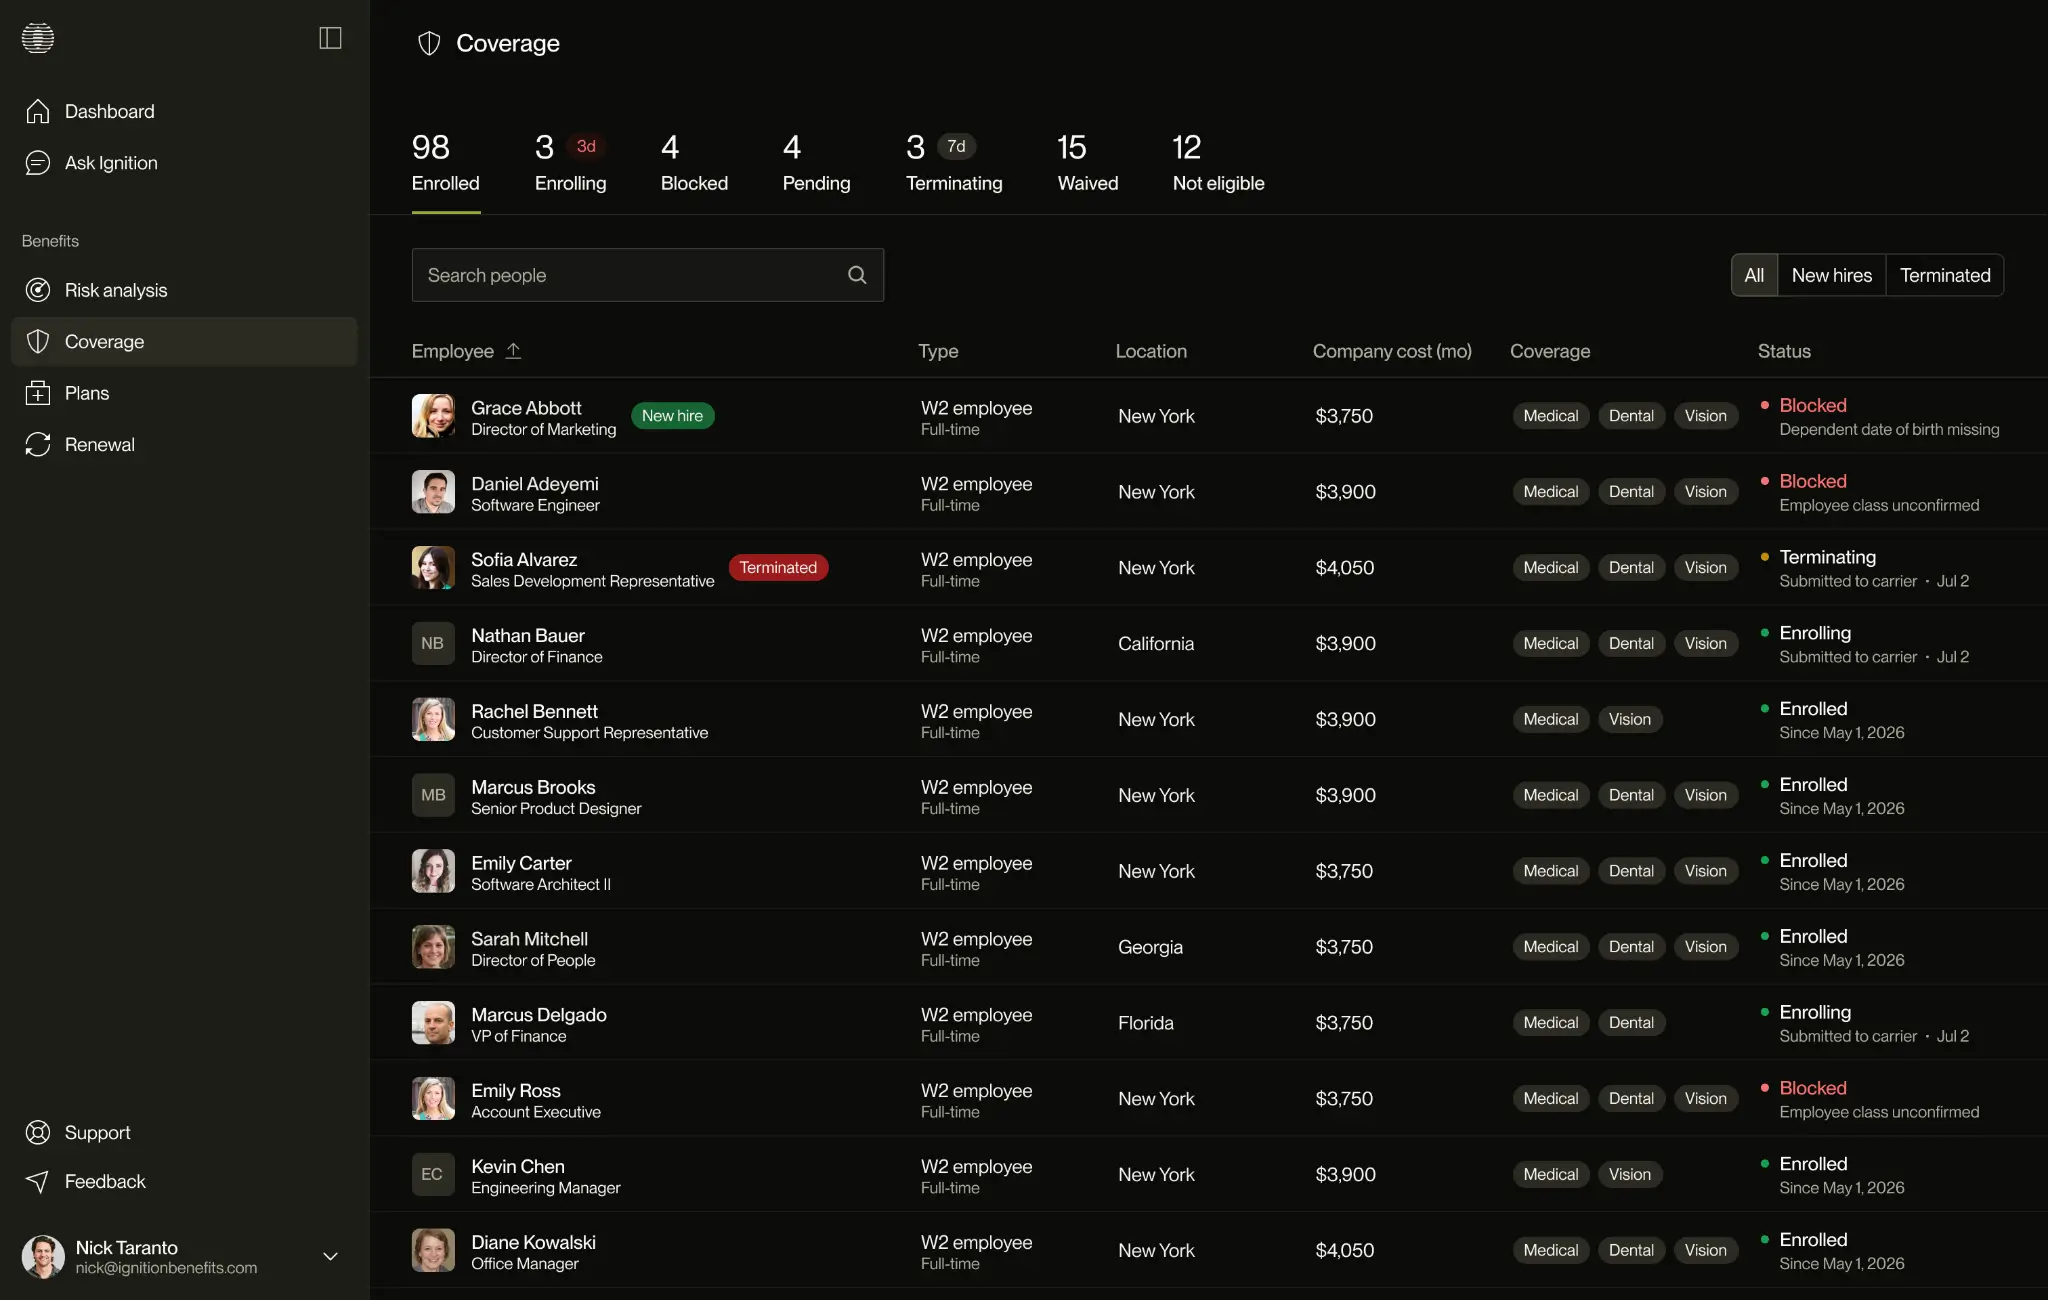Screen dimensions: 2048x1300
Task: Click the Vision tag in Rachel Bennett's row
Action: click(x=1629, y=720)
